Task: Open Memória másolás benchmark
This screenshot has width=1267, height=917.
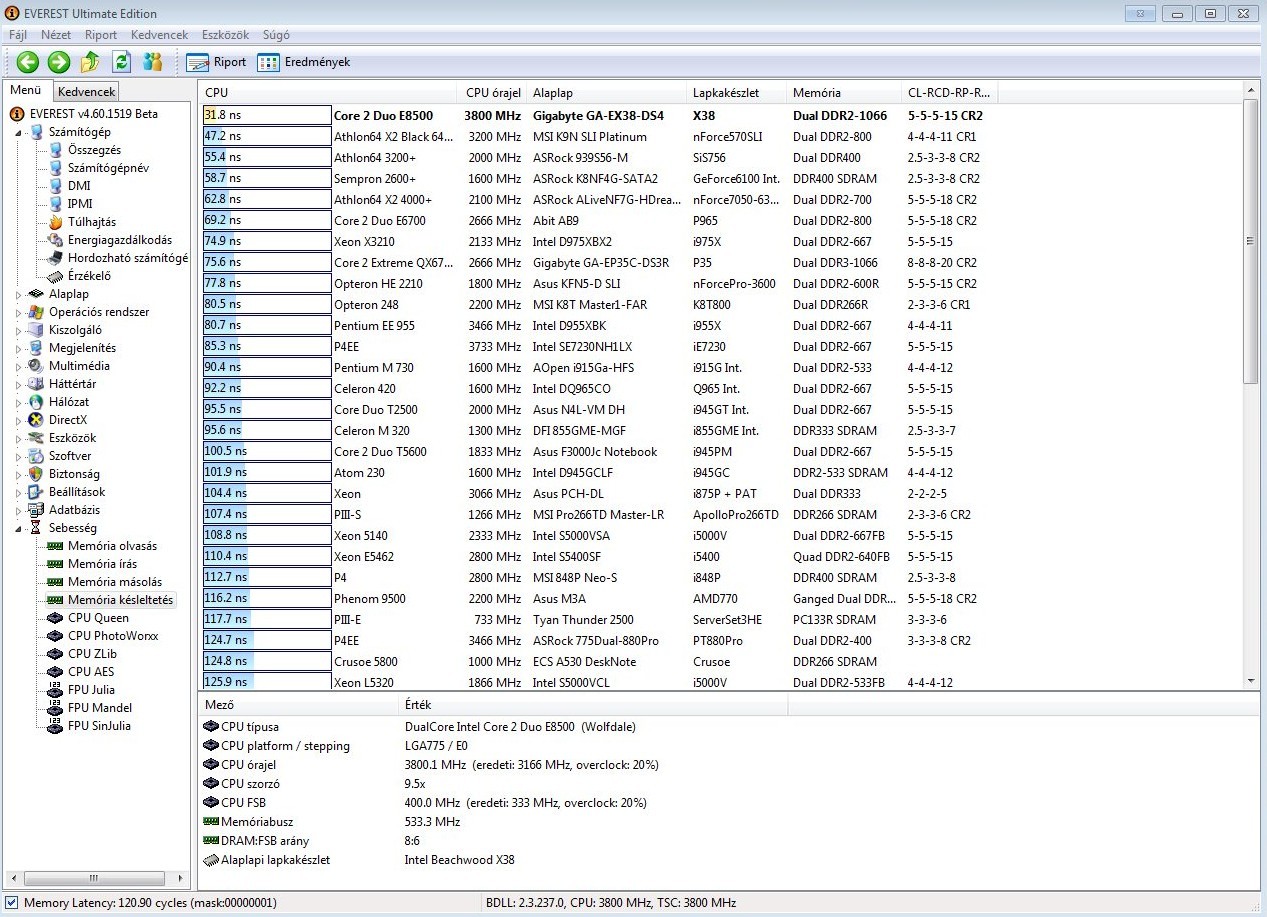Action: click(x=115, y=582)
